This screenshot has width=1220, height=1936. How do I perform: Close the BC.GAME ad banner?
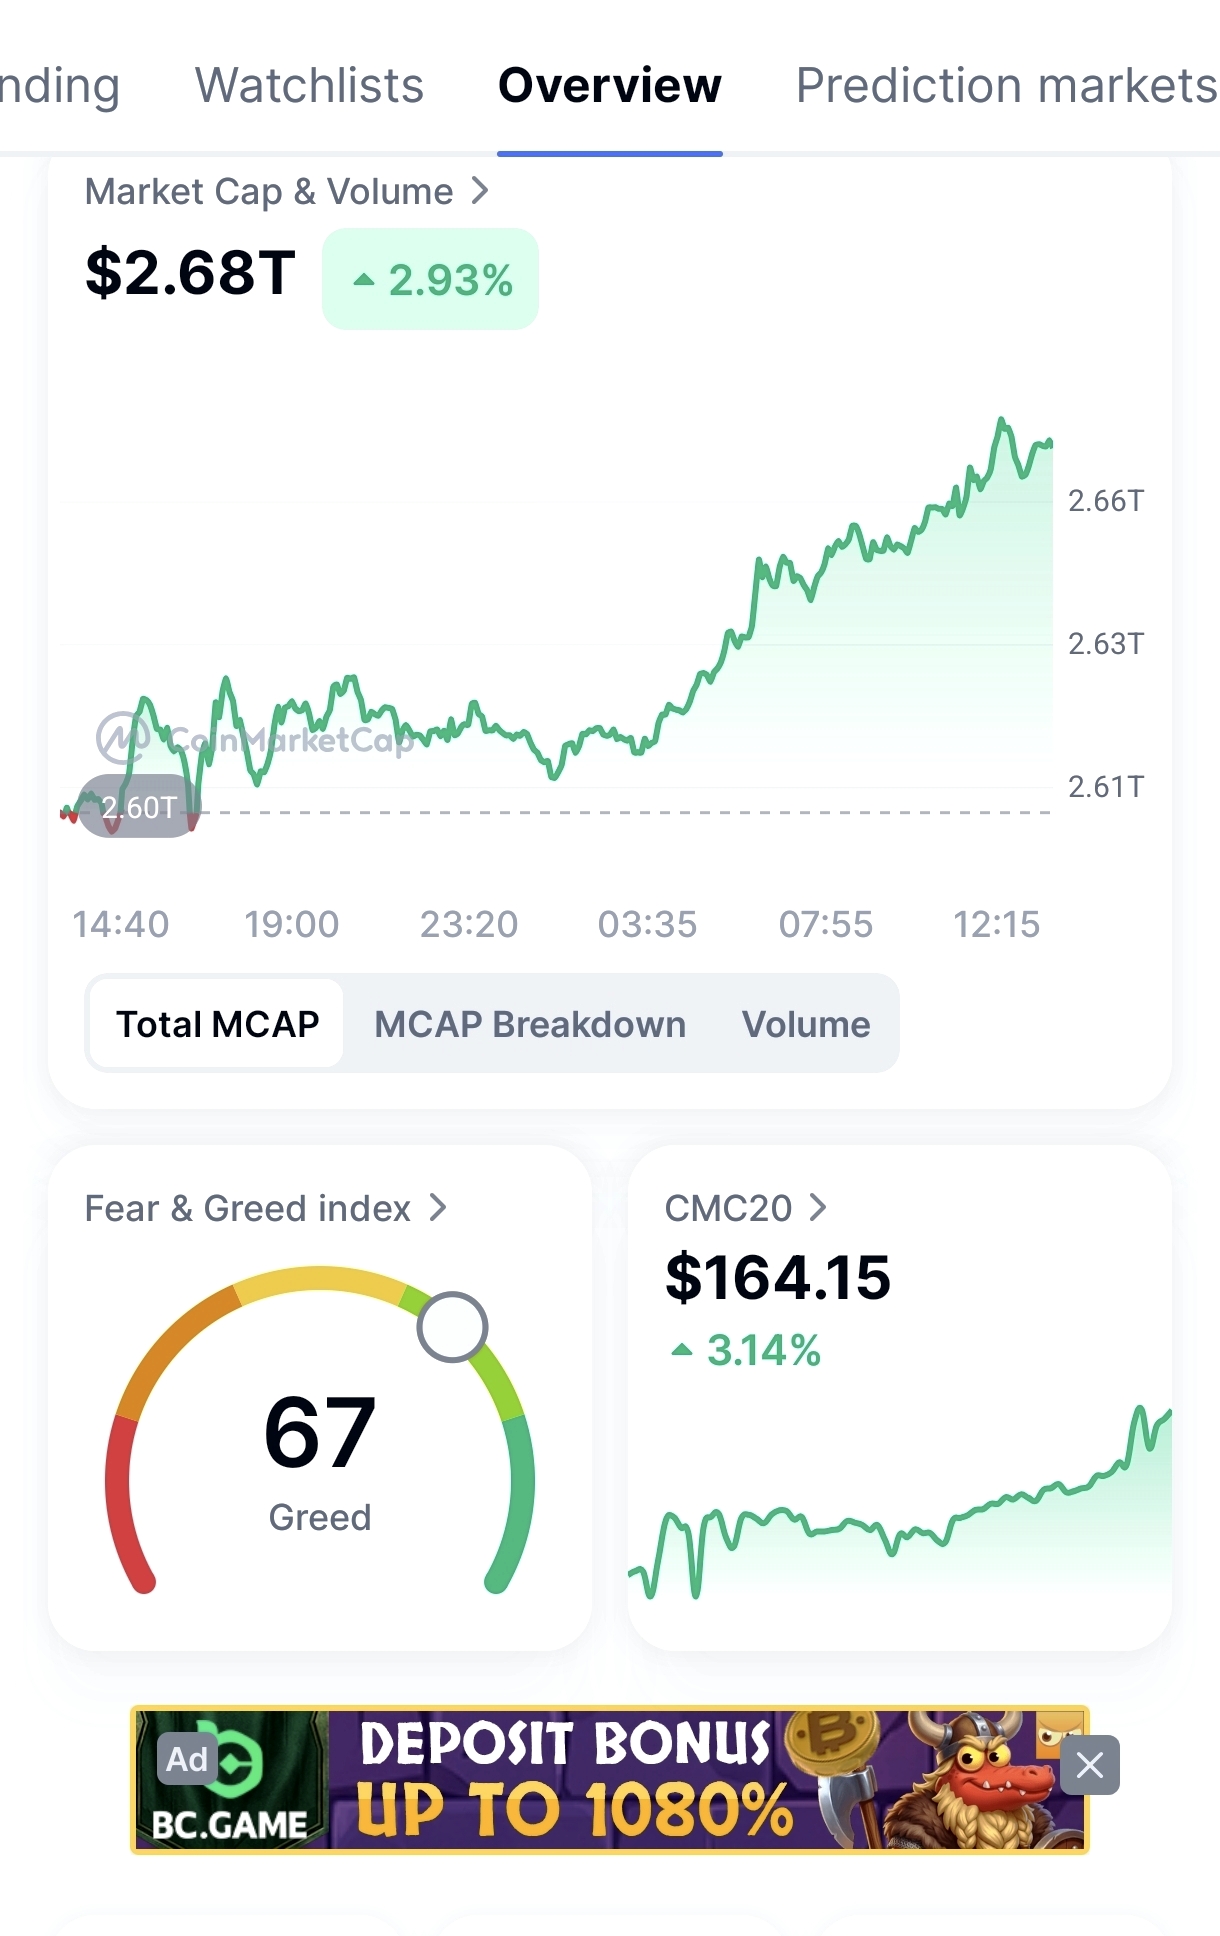point(1089,1765)
